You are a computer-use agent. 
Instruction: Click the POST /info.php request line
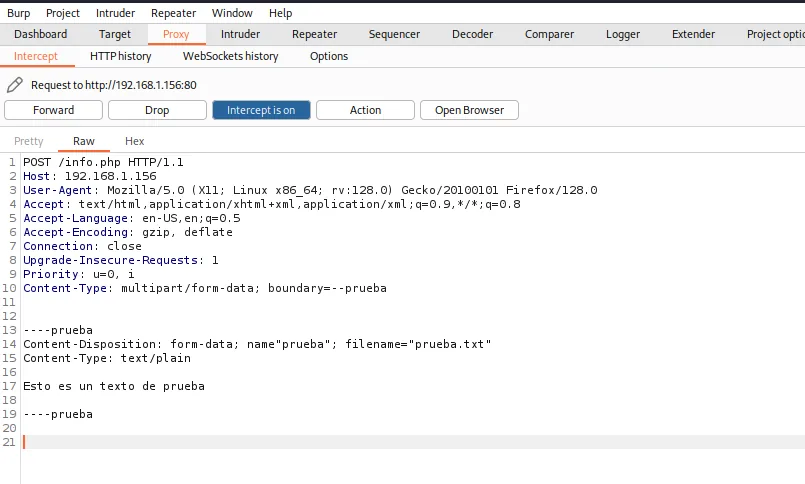pos(103,162)
